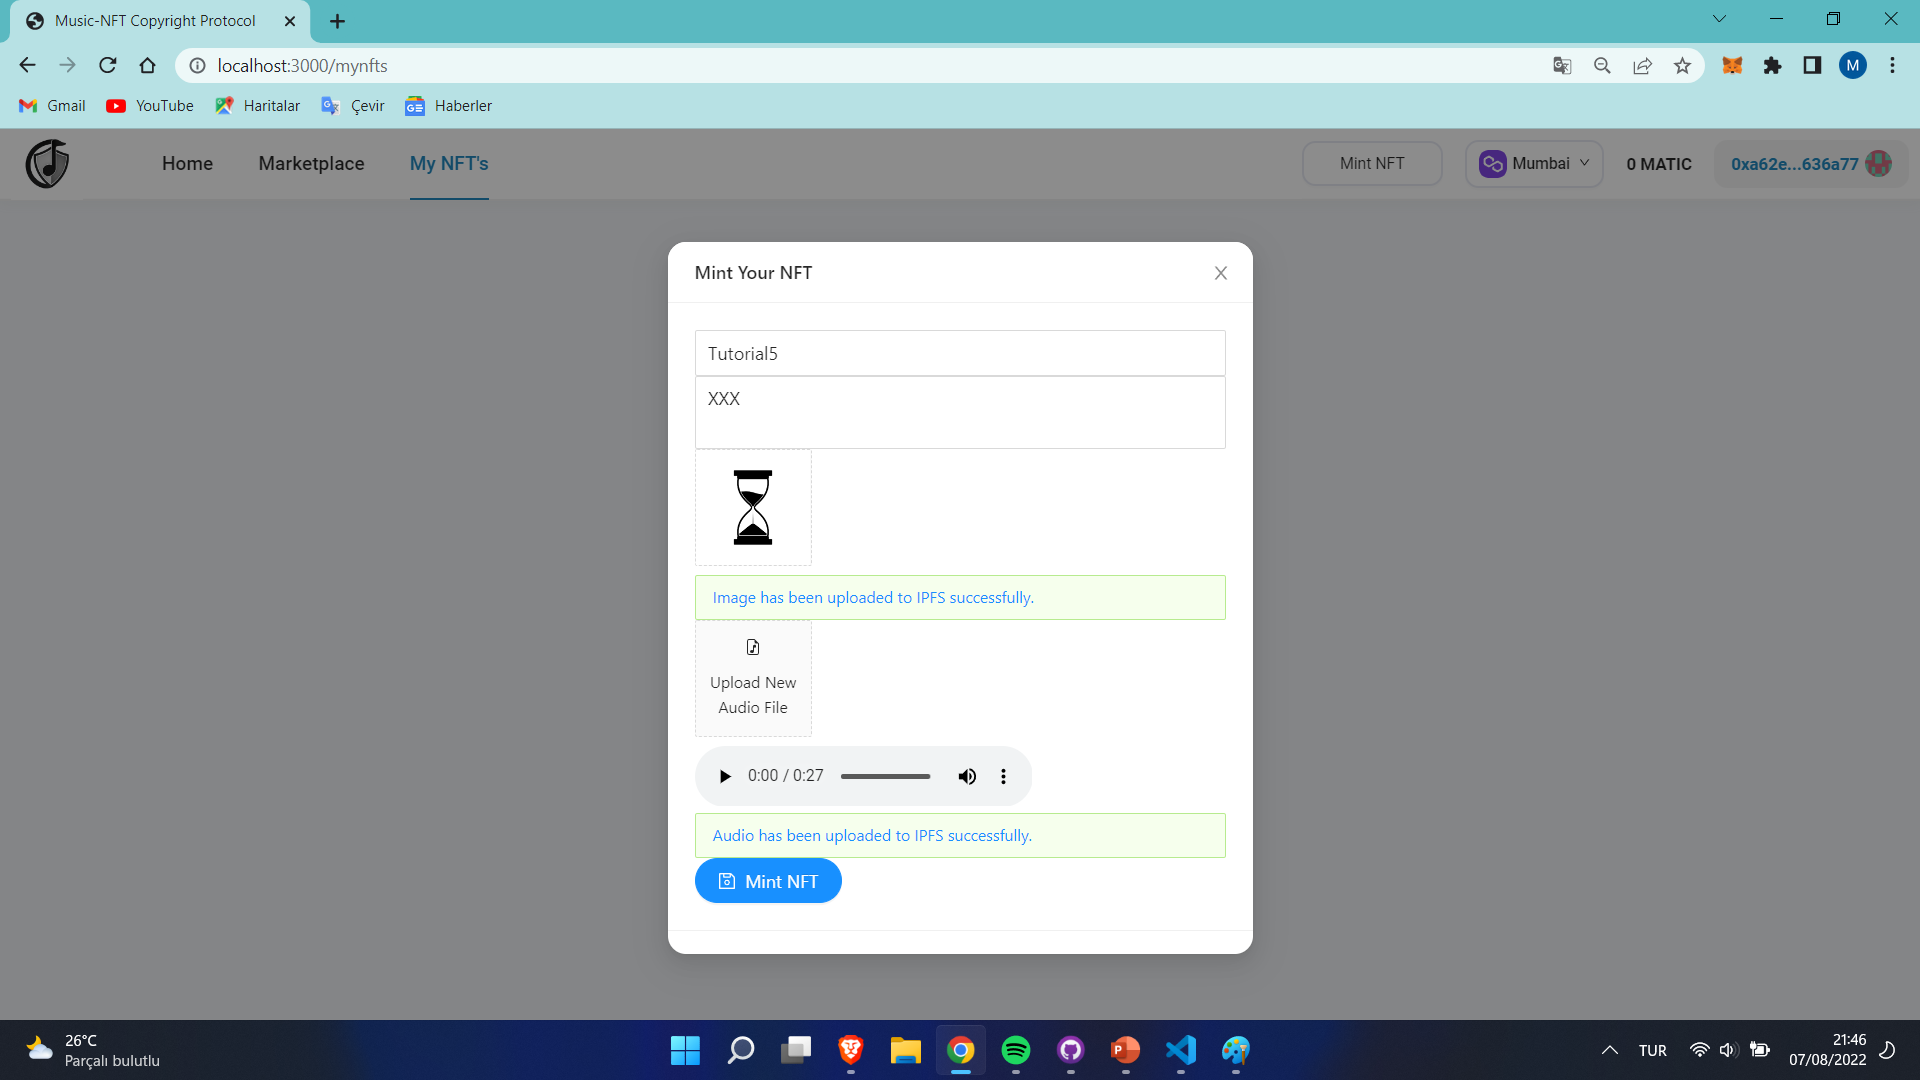The height and width of the screenshot is (1080, 1920).
Task: Click the Mint NFT submit button
Action: pyautogui.click(x=769, y=881)
